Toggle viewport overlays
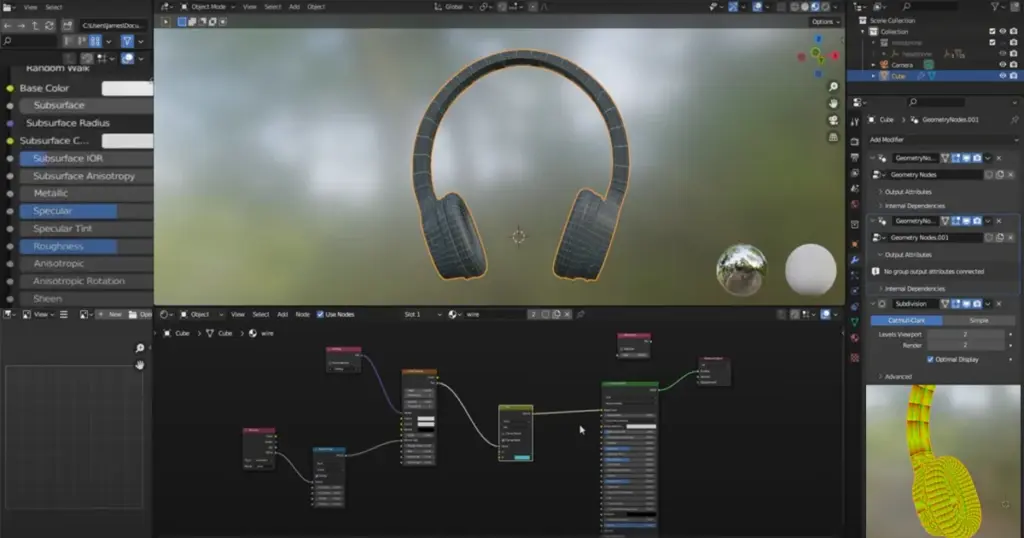Image resolution: width=1024 pixels, height=538 pixels. [758, 7]
